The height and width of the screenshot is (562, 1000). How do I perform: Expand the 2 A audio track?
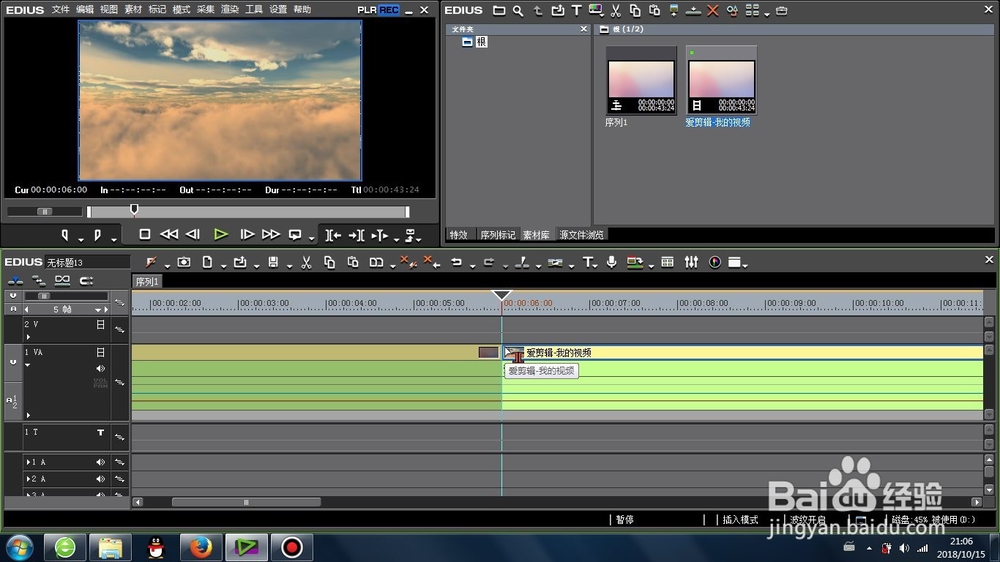[28, 478]
